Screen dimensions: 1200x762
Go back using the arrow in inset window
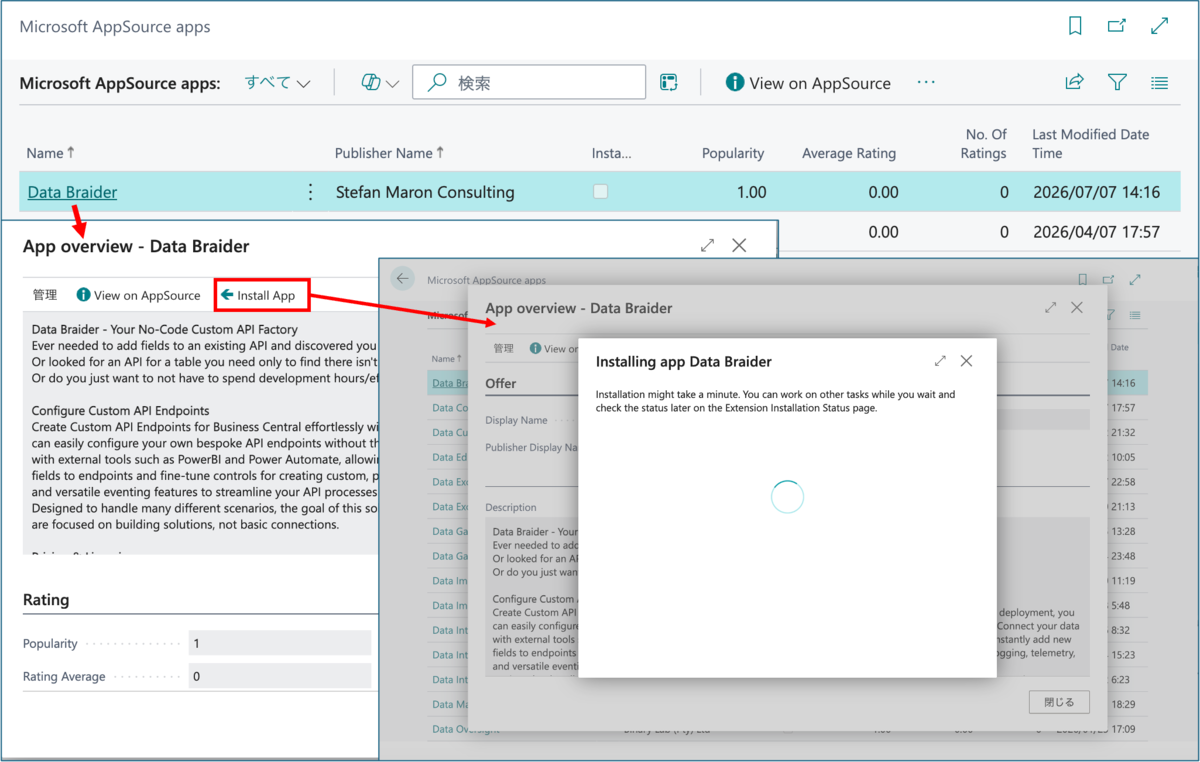[x=403, y=279]
